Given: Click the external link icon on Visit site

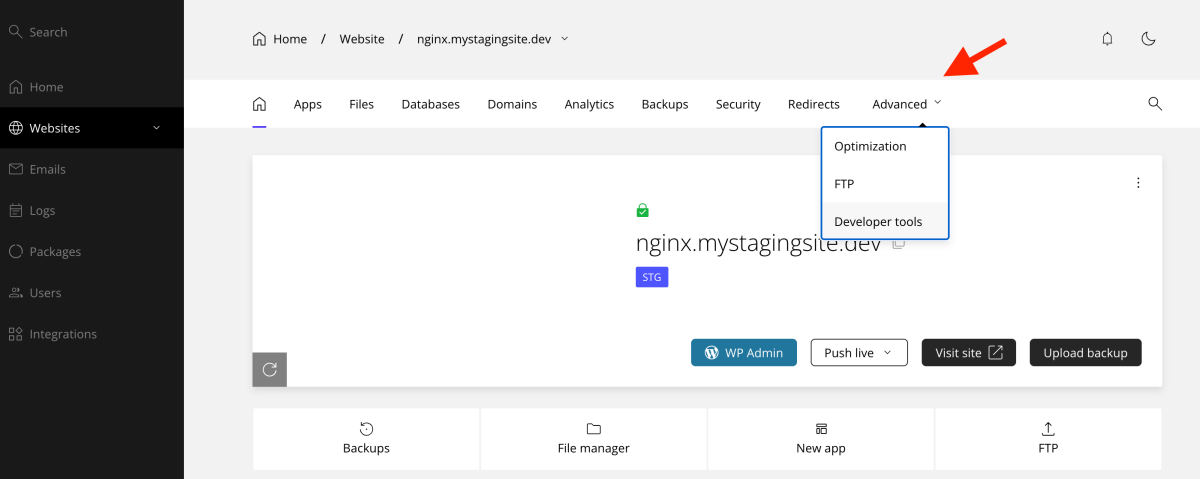Looking at the screenshot, I should tap(995, 353).
